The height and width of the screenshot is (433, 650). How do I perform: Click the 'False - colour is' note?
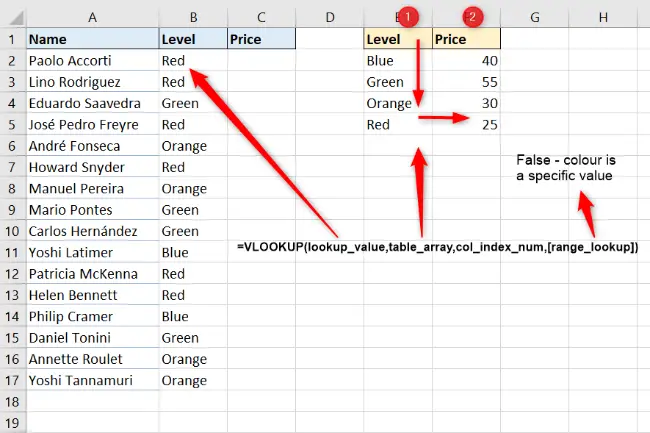tap(566, 160)
